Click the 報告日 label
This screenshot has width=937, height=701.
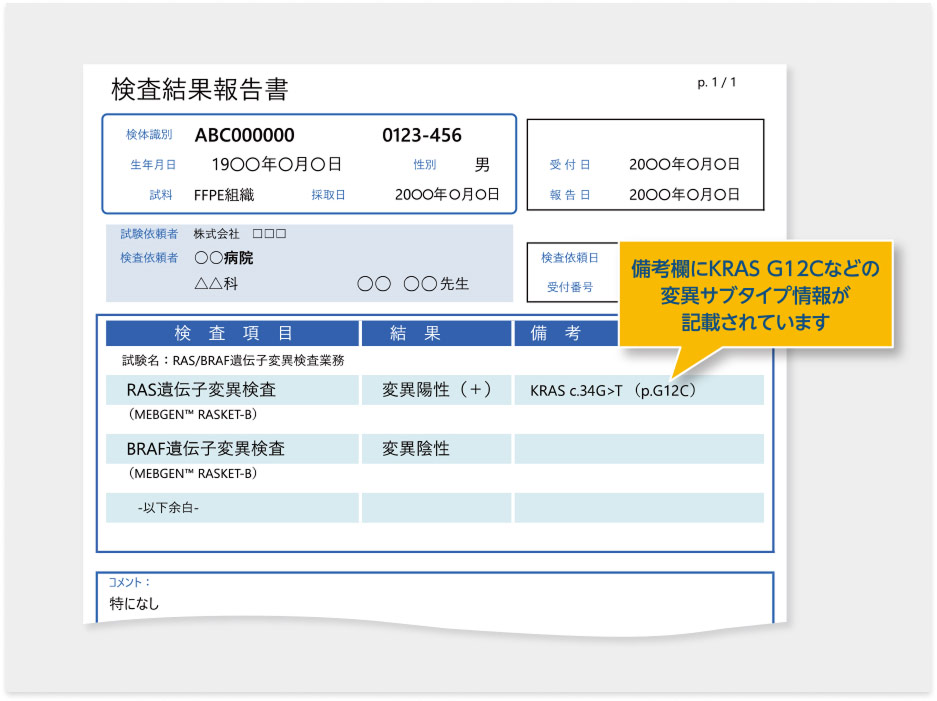point(570,195)
